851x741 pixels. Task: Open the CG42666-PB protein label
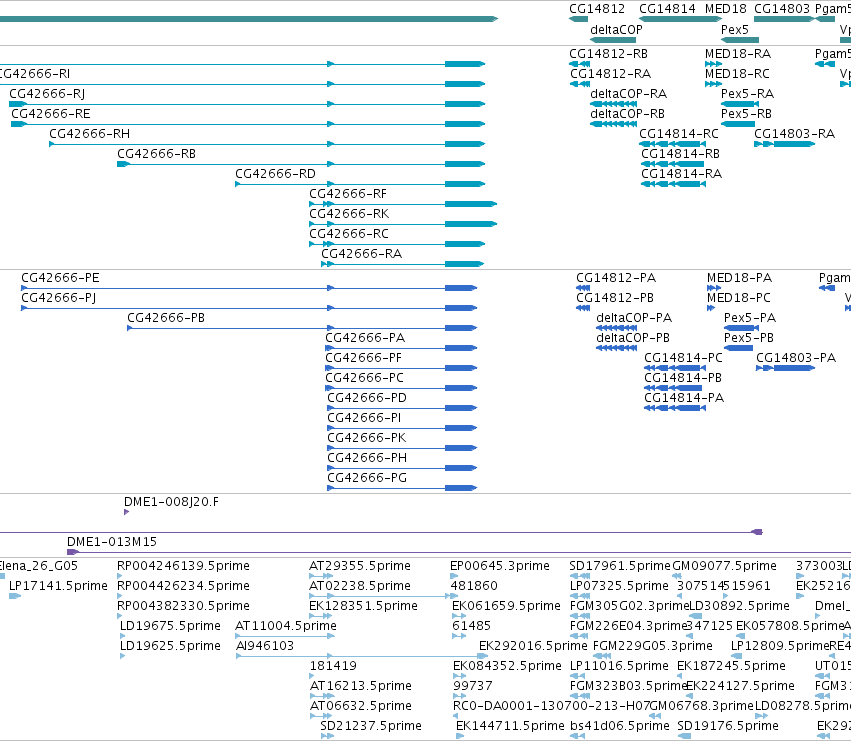(x=166, y=319)
